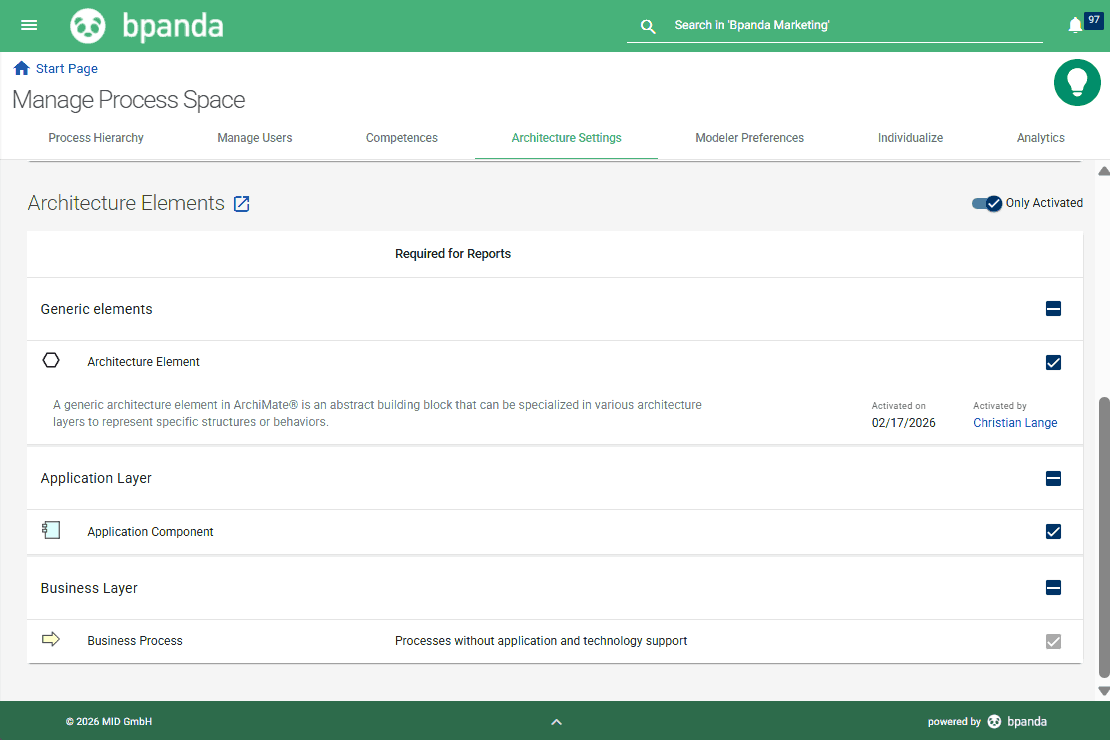Click the bpanda panda logo

click(88, 25)
